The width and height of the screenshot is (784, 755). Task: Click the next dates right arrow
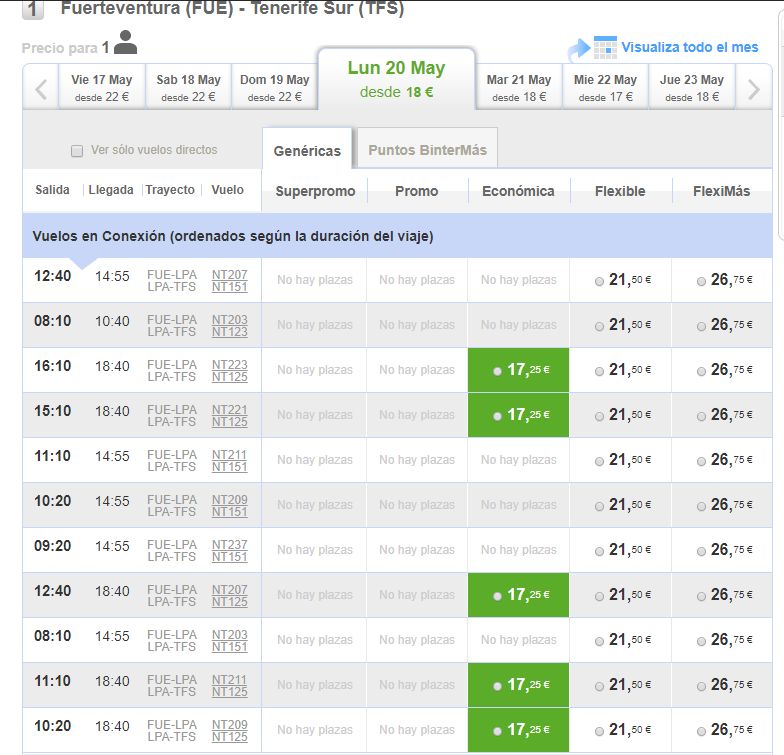(x=754, y=90)
